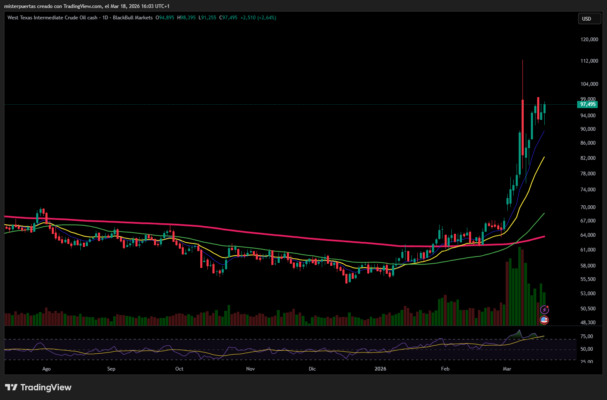The height and width of the screenshot is (400, 607).
Task: Open the USD currency selector
Action: pyautogui.click(x=587, y=19)
